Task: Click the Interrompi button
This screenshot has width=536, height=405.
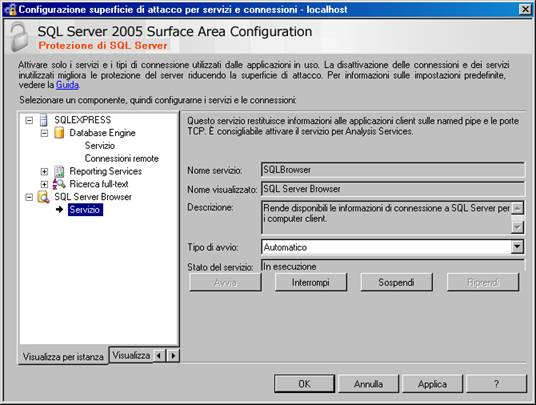Action: [311, 282]
